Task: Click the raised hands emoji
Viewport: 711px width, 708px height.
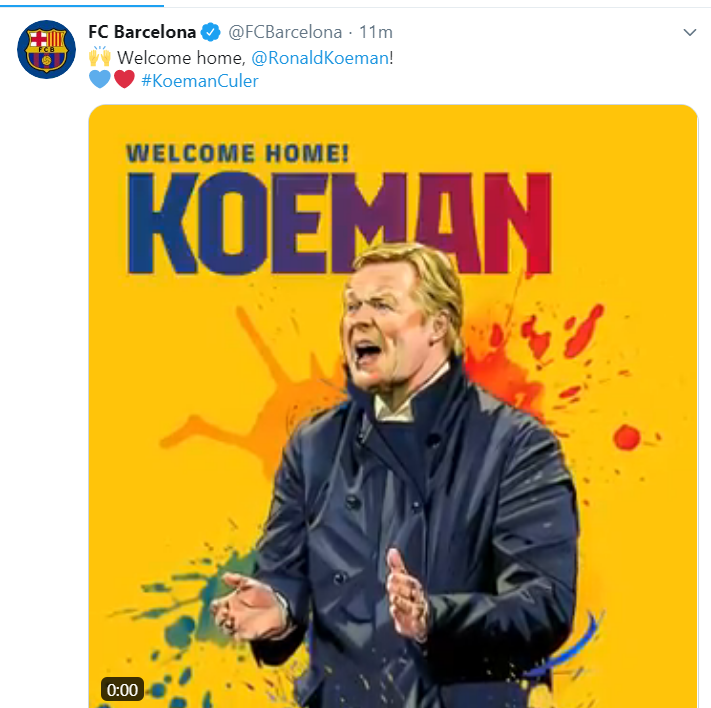Action: click(x=99, y=57)
